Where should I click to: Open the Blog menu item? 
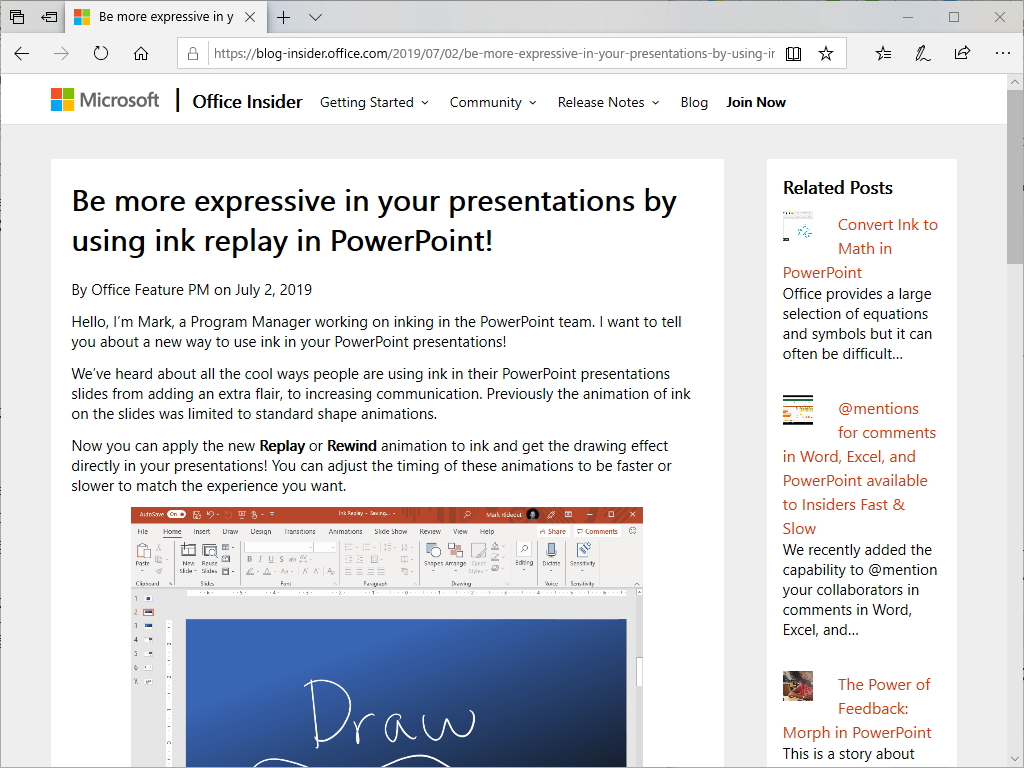click(x=694, y=103)
